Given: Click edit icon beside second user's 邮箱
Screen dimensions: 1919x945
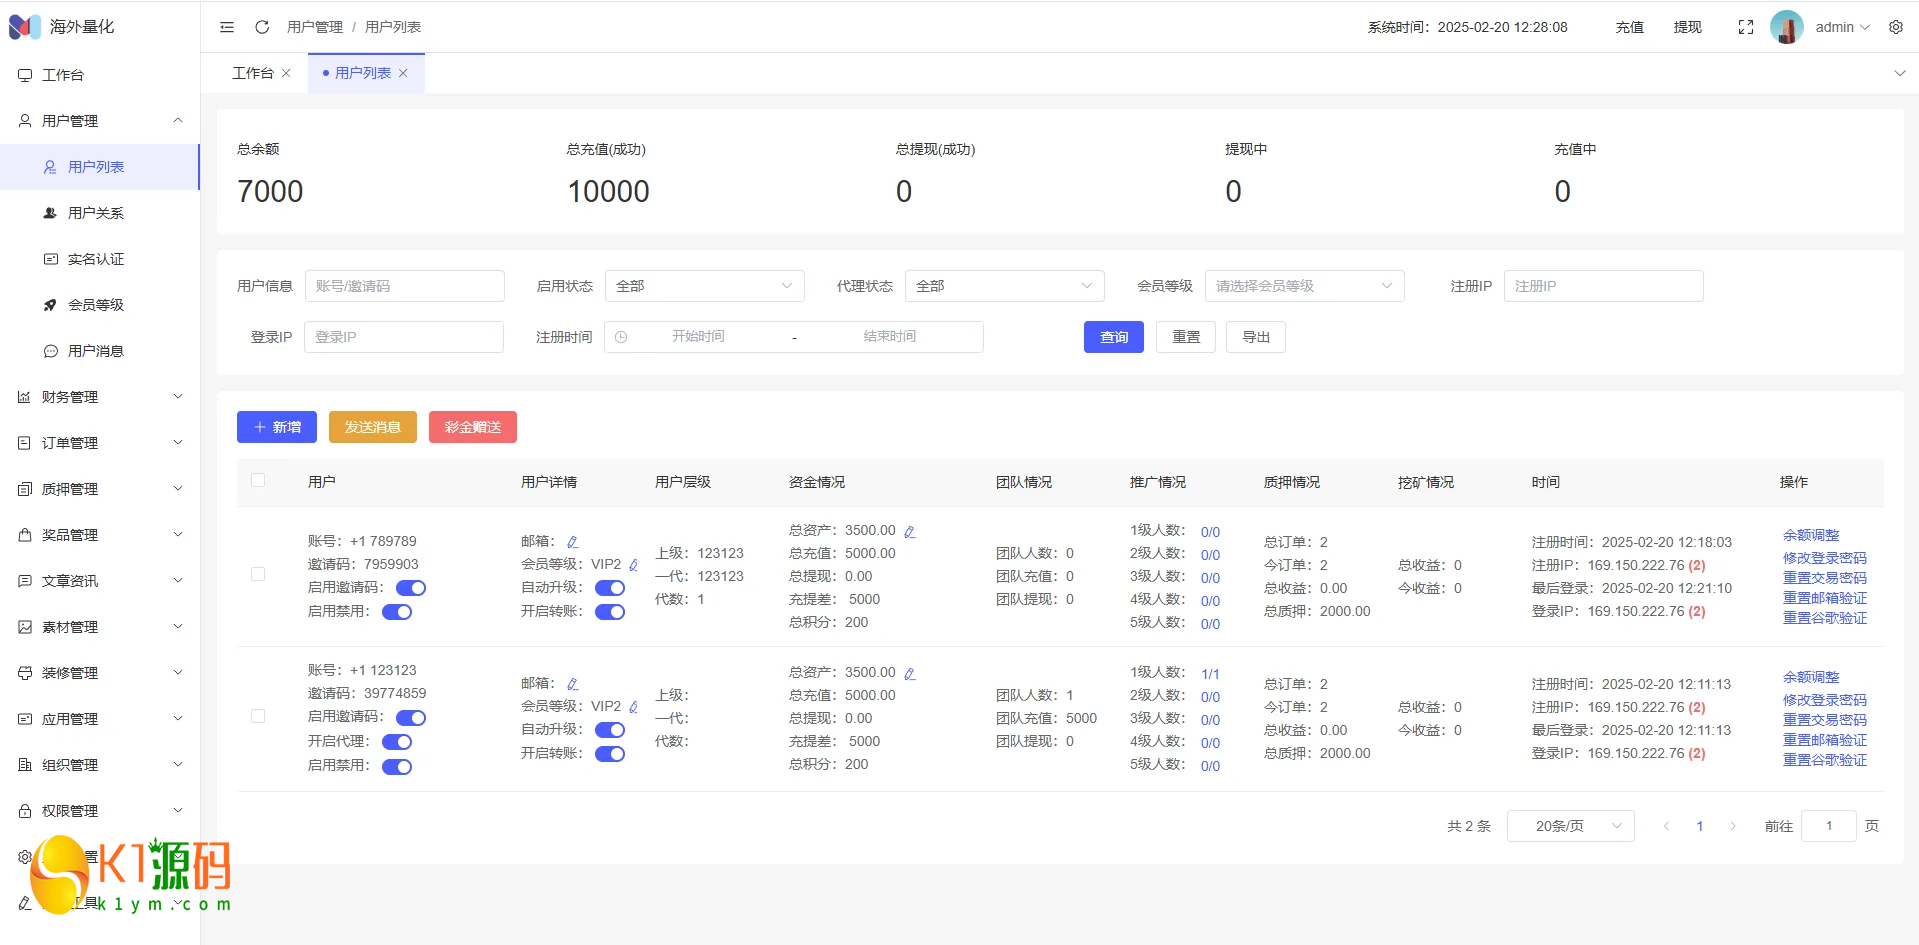Looking at the screenshot, I should pyautogui.click(x=573, y=684).
